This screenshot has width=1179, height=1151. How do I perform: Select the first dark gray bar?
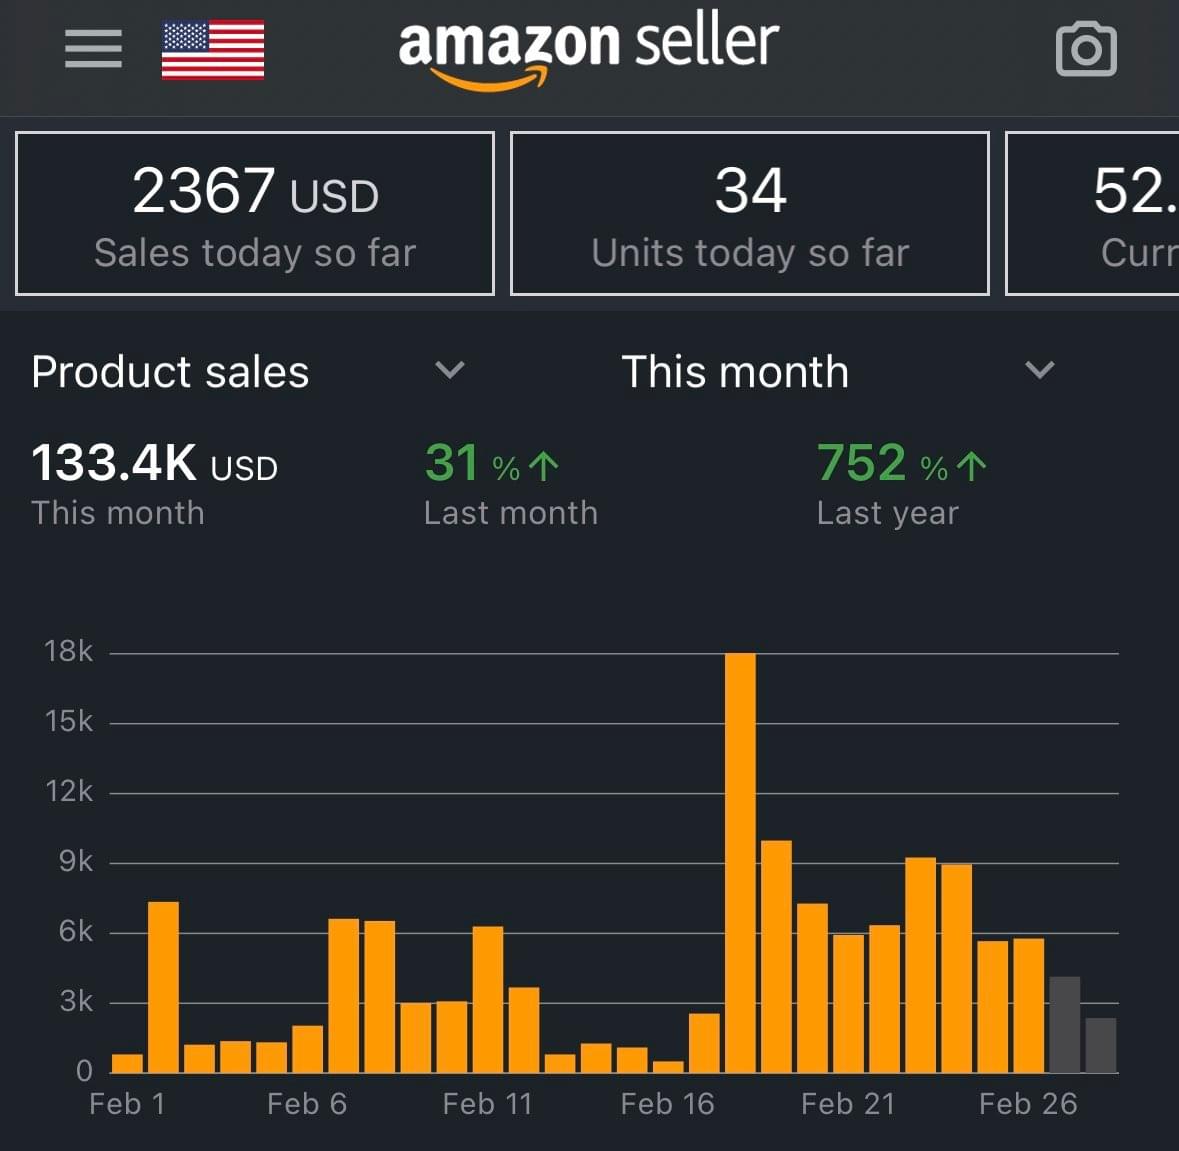pos(1065,1025)
